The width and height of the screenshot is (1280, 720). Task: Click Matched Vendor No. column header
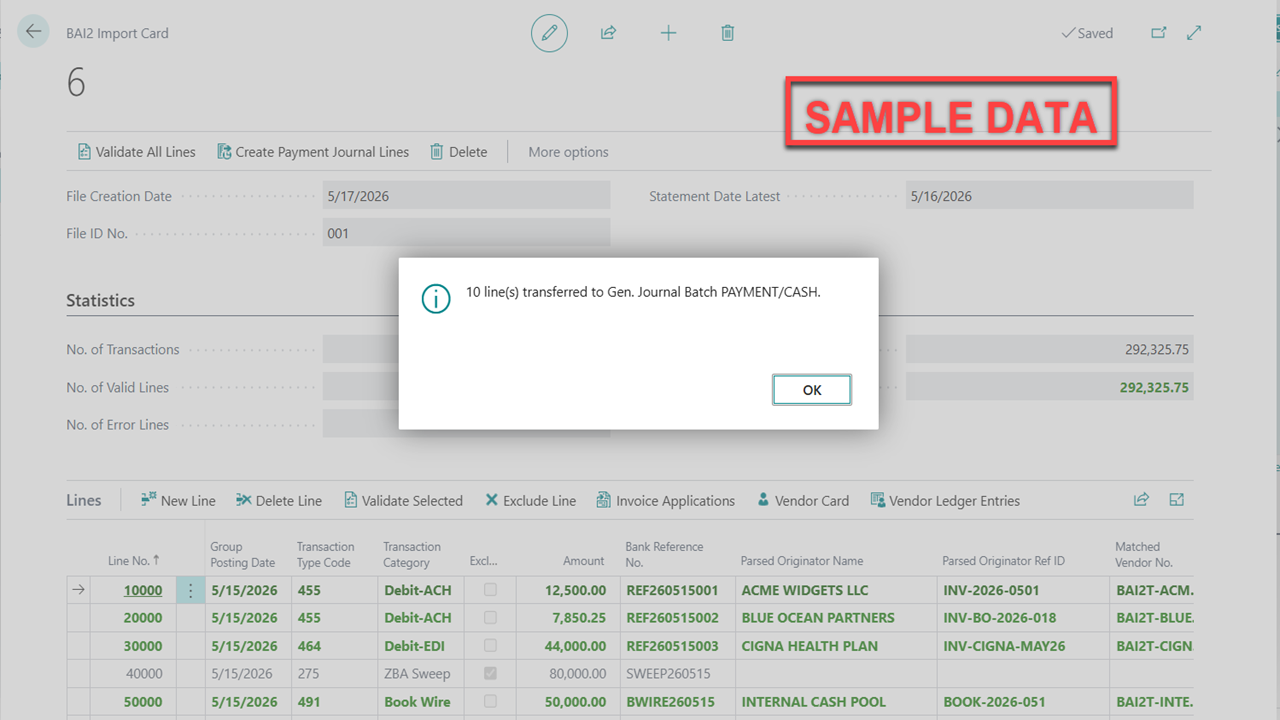pos(1144,554)
